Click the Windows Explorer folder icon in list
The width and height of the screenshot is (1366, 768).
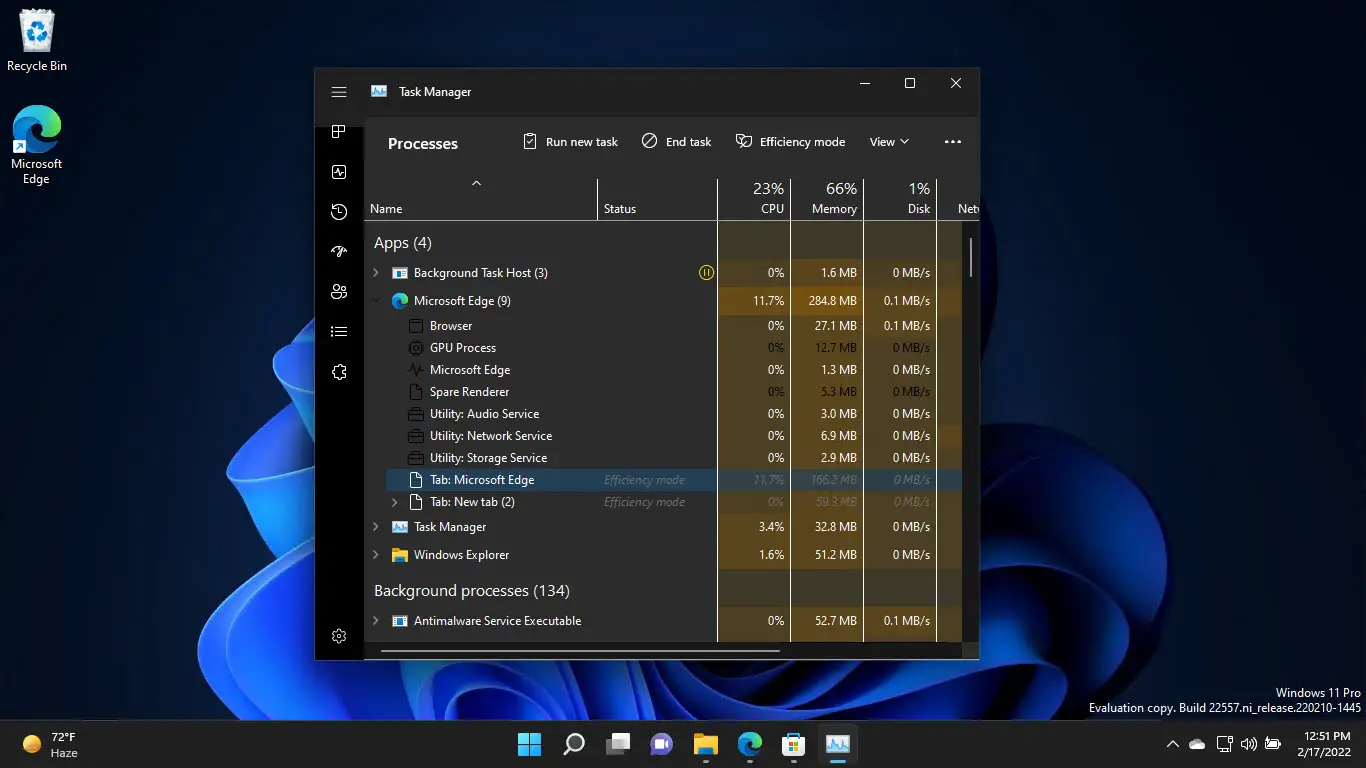click(400, 555)
